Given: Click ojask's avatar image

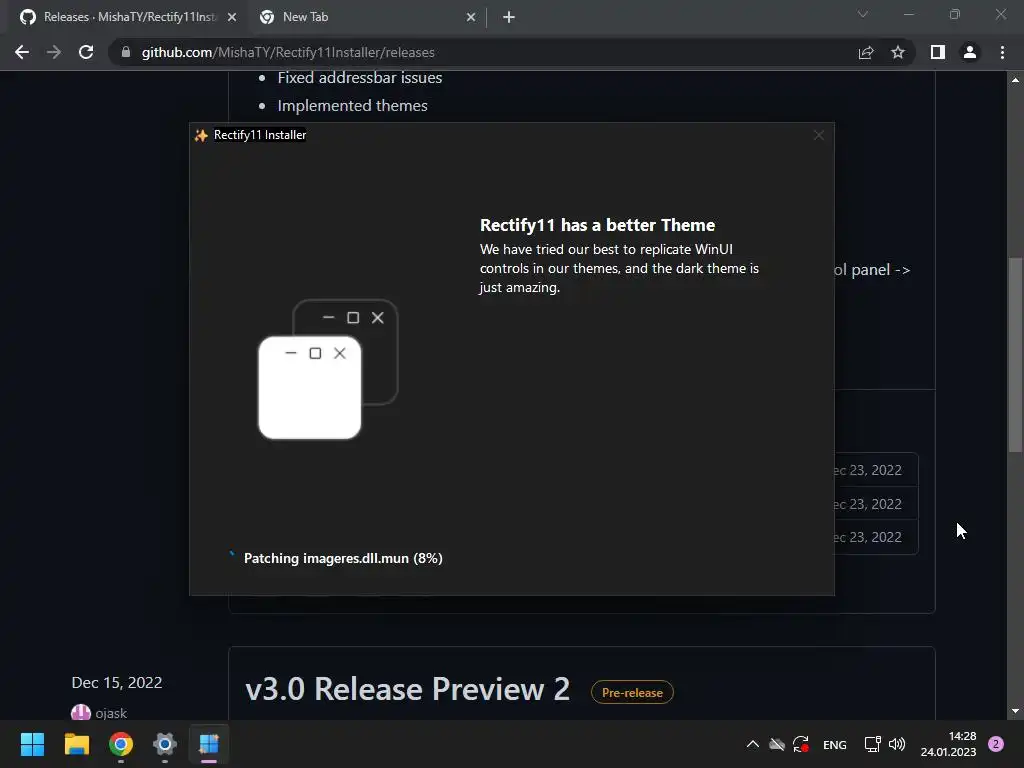Looking at the screenshot, I should click(80, 712).
